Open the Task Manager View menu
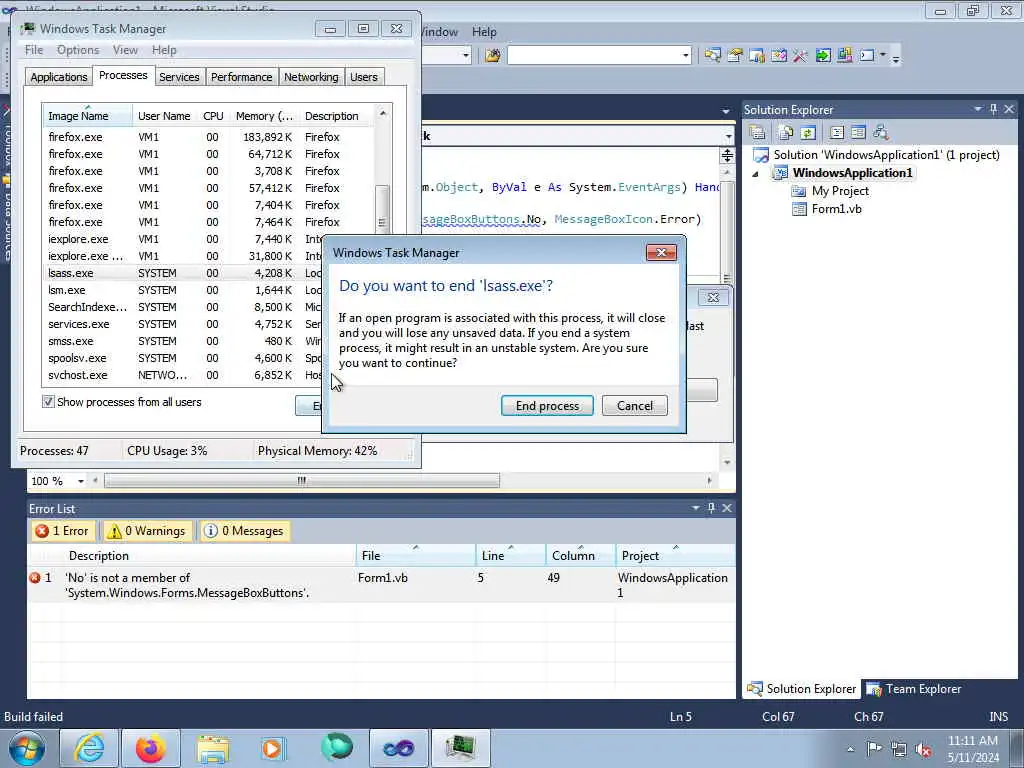The height and width of the screenshot is (768, 1024). [x=125, y=50]
